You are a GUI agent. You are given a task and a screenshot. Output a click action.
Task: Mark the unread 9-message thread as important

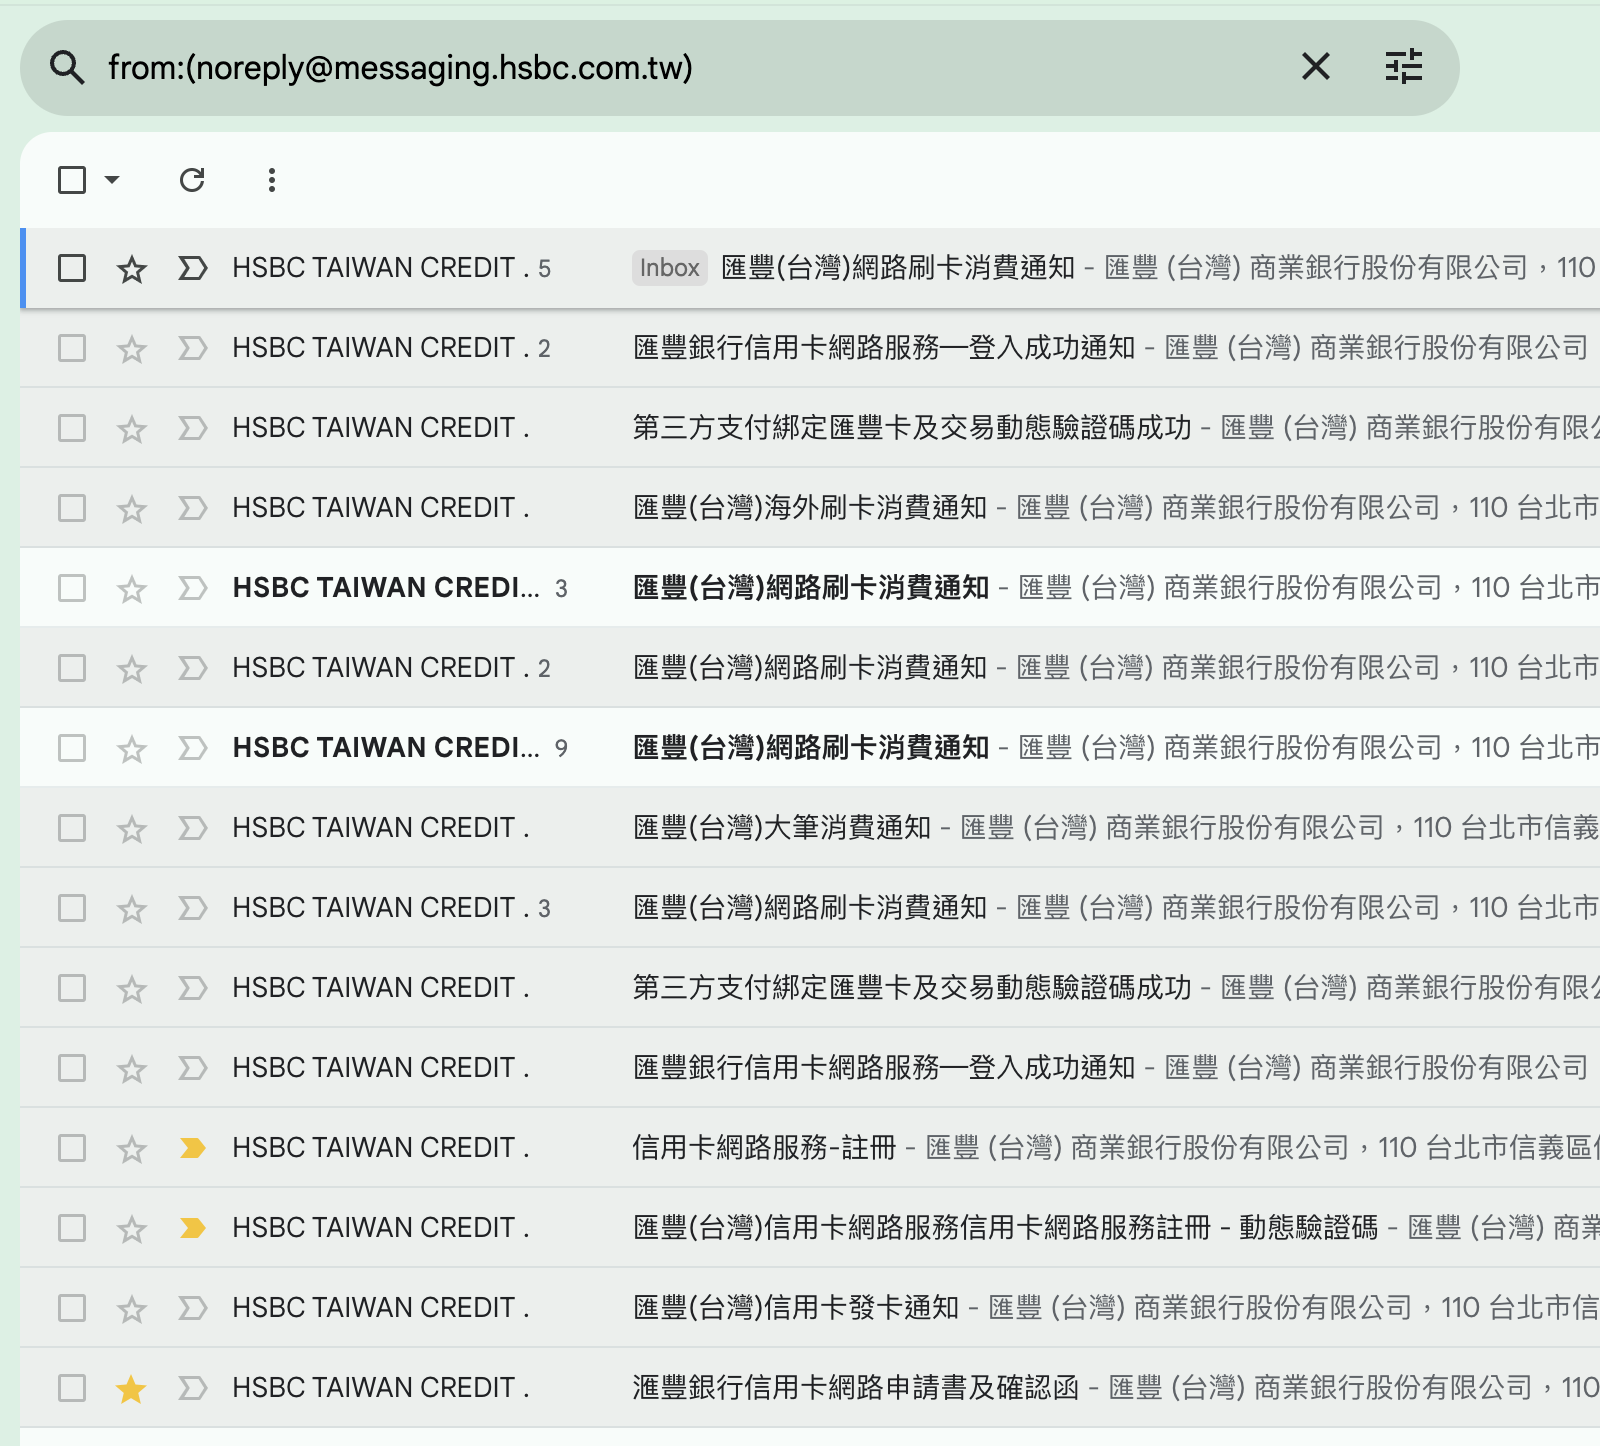(x=192, y=748)
